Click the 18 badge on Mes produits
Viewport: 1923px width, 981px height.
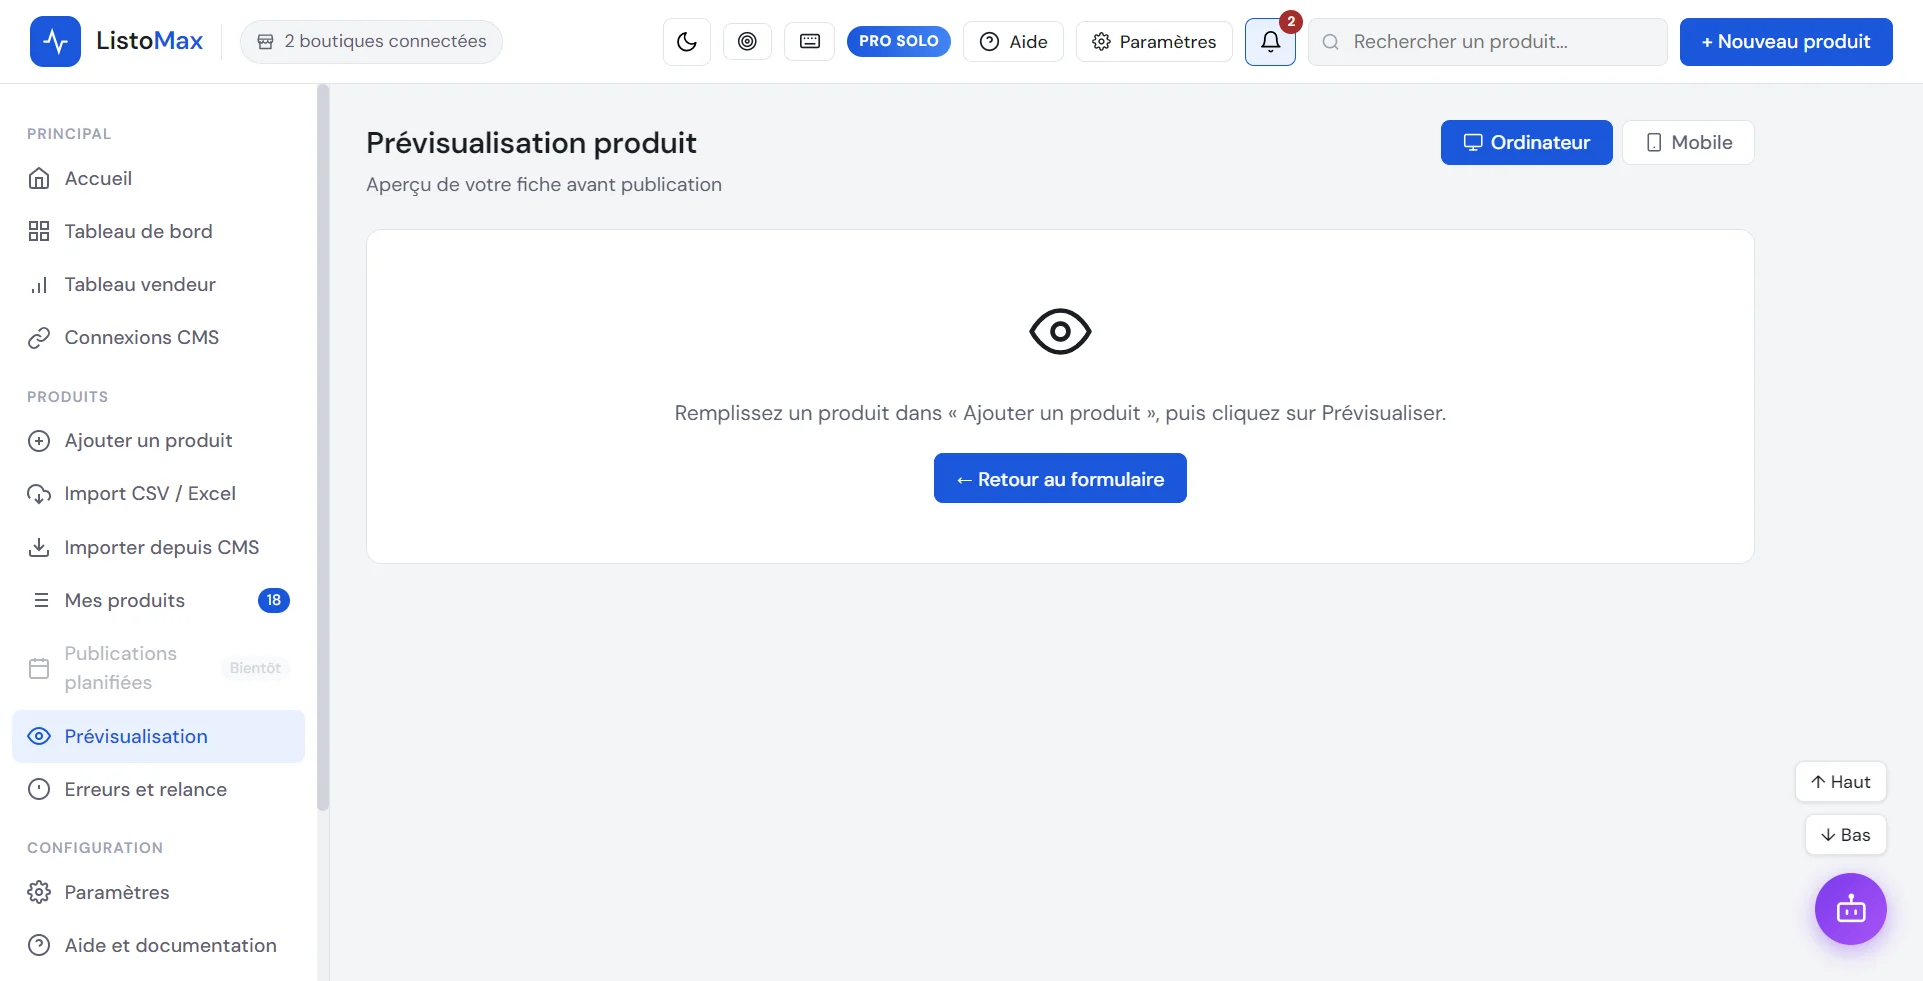coord(274,600)
